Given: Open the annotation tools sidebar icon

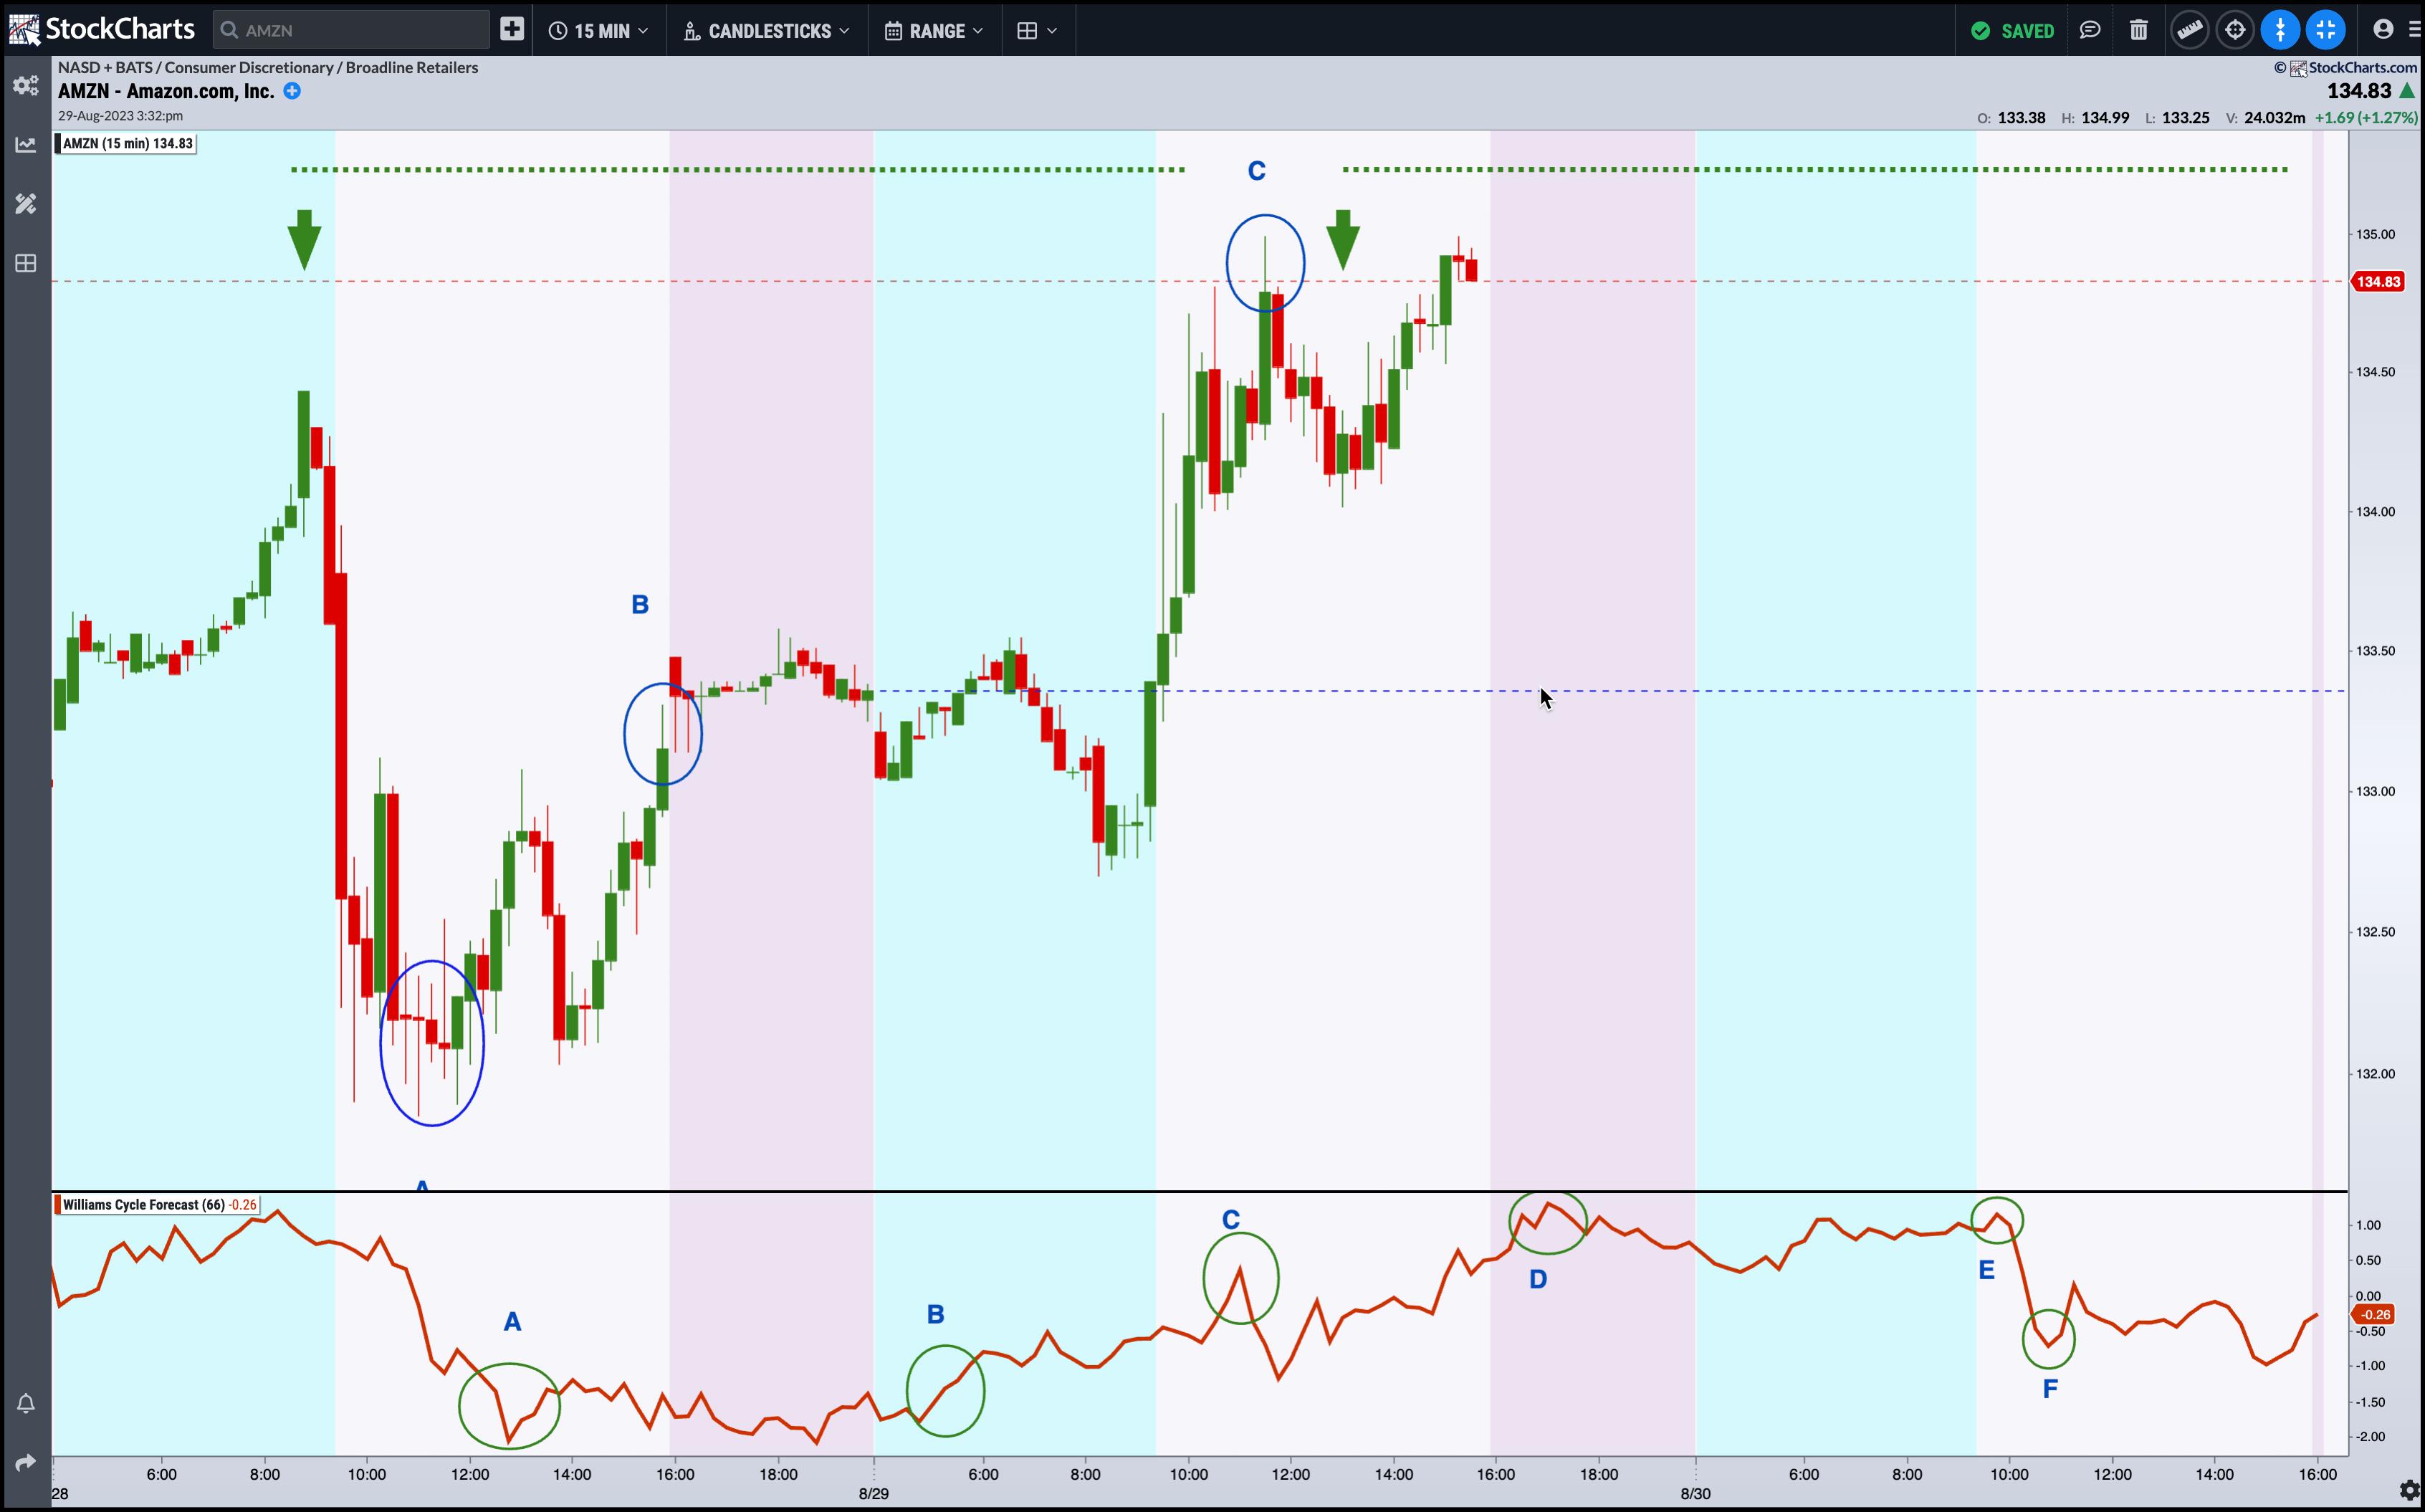Looking at the screenshot, I should pyautogui.click(x=26, y=204).
